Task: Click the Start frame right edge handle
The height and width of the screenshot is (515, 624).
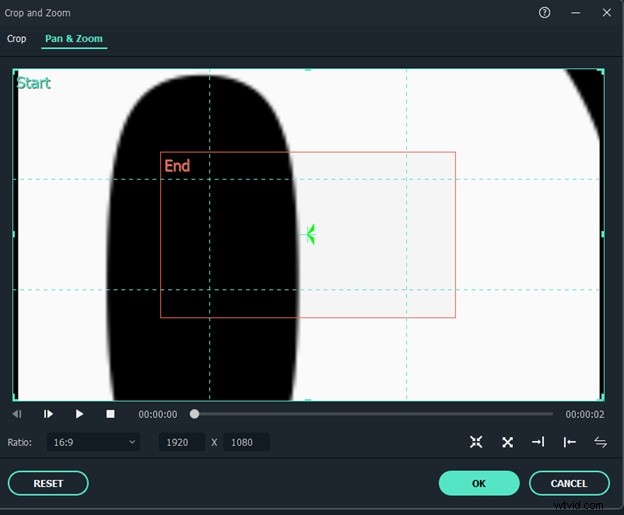Action: pyautogui.click(x=603, y=234)
